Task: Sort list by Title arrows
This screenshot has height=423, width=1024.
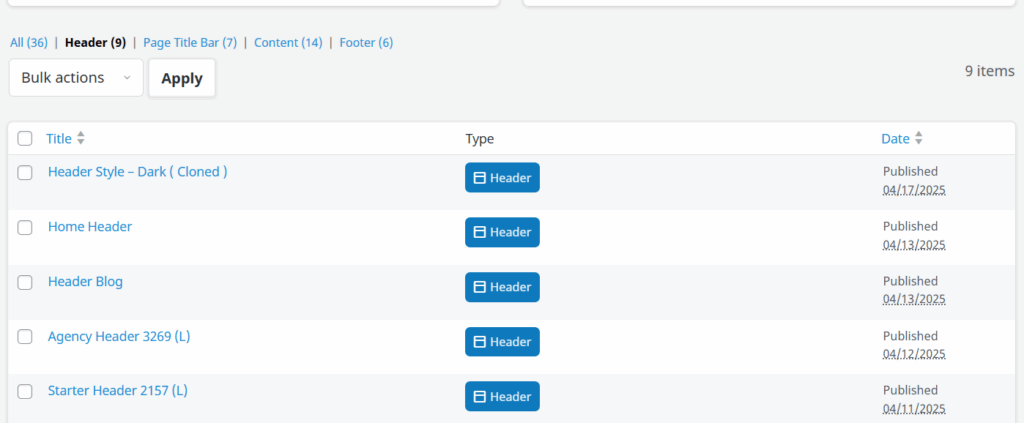Action: pos(81,138)
